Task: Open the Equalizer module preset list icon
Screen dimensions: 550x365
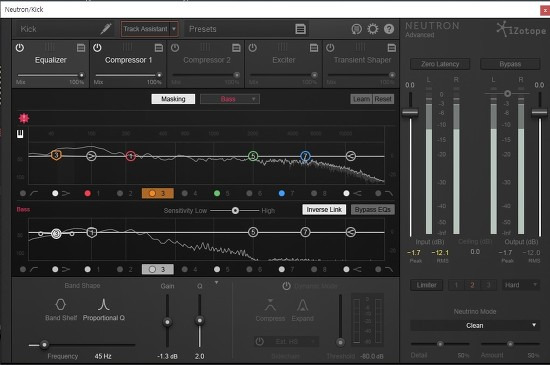Action: coord(81,48)
